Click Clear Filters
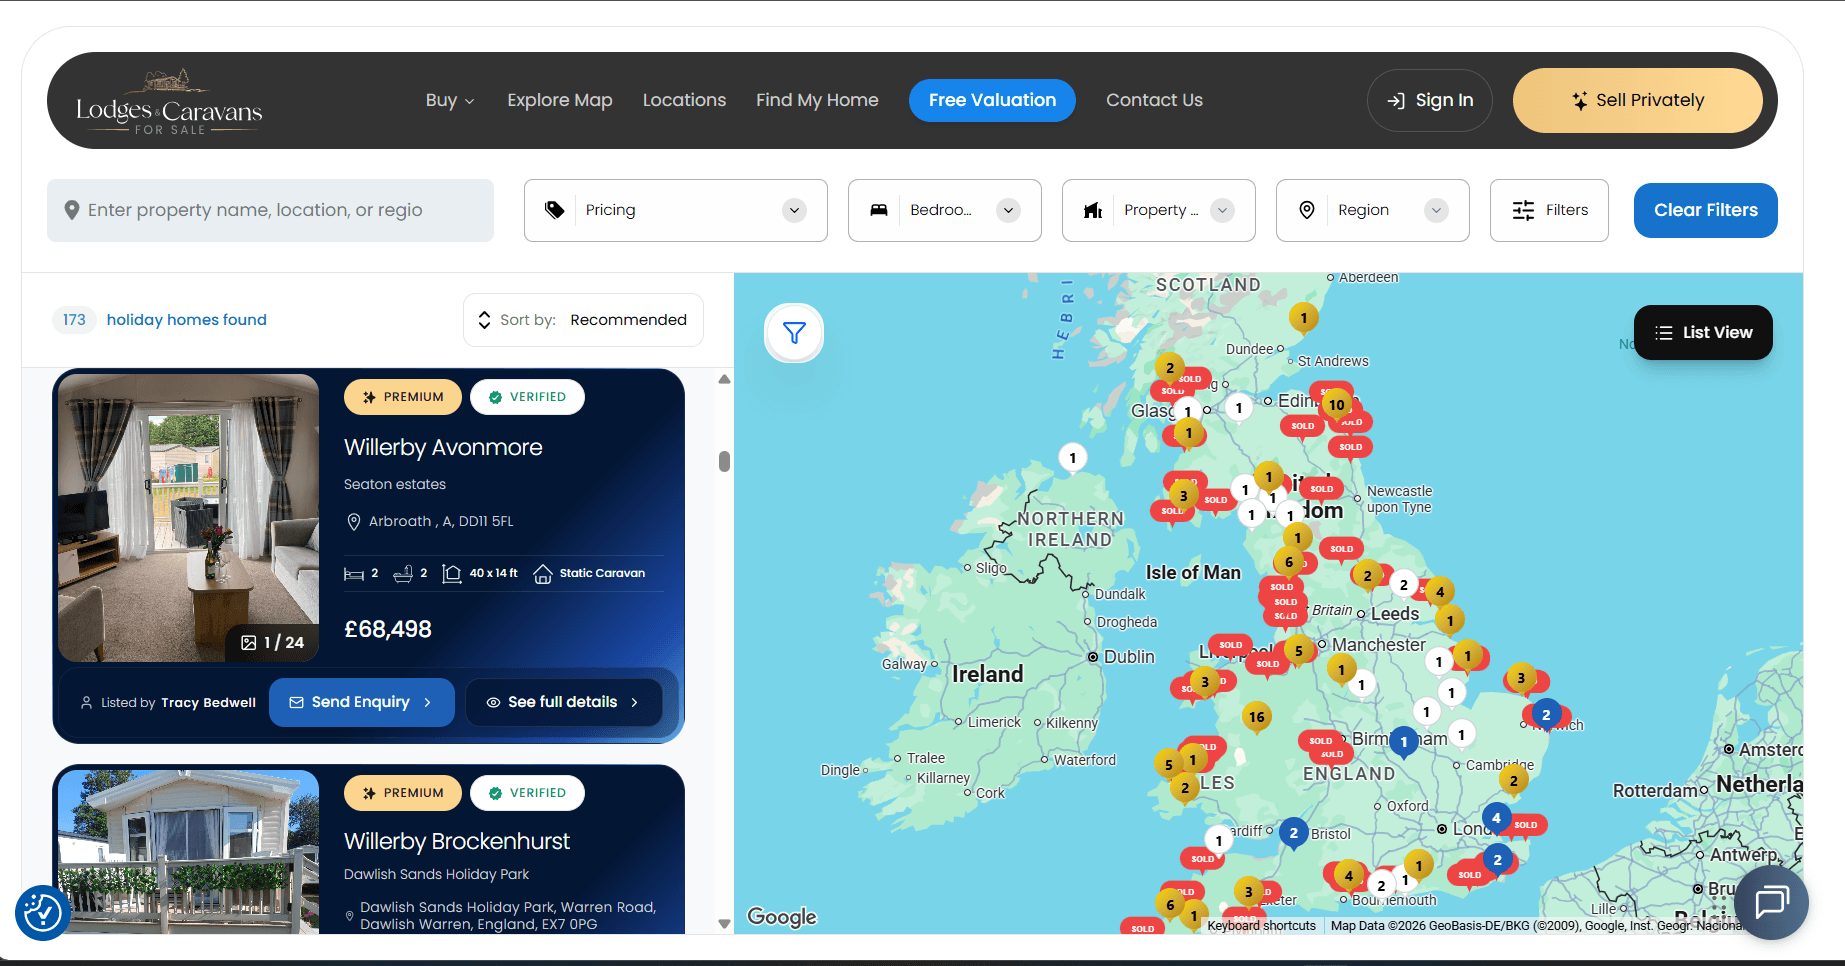This screenshot has height=966, width=1845. coord(1706,210)
